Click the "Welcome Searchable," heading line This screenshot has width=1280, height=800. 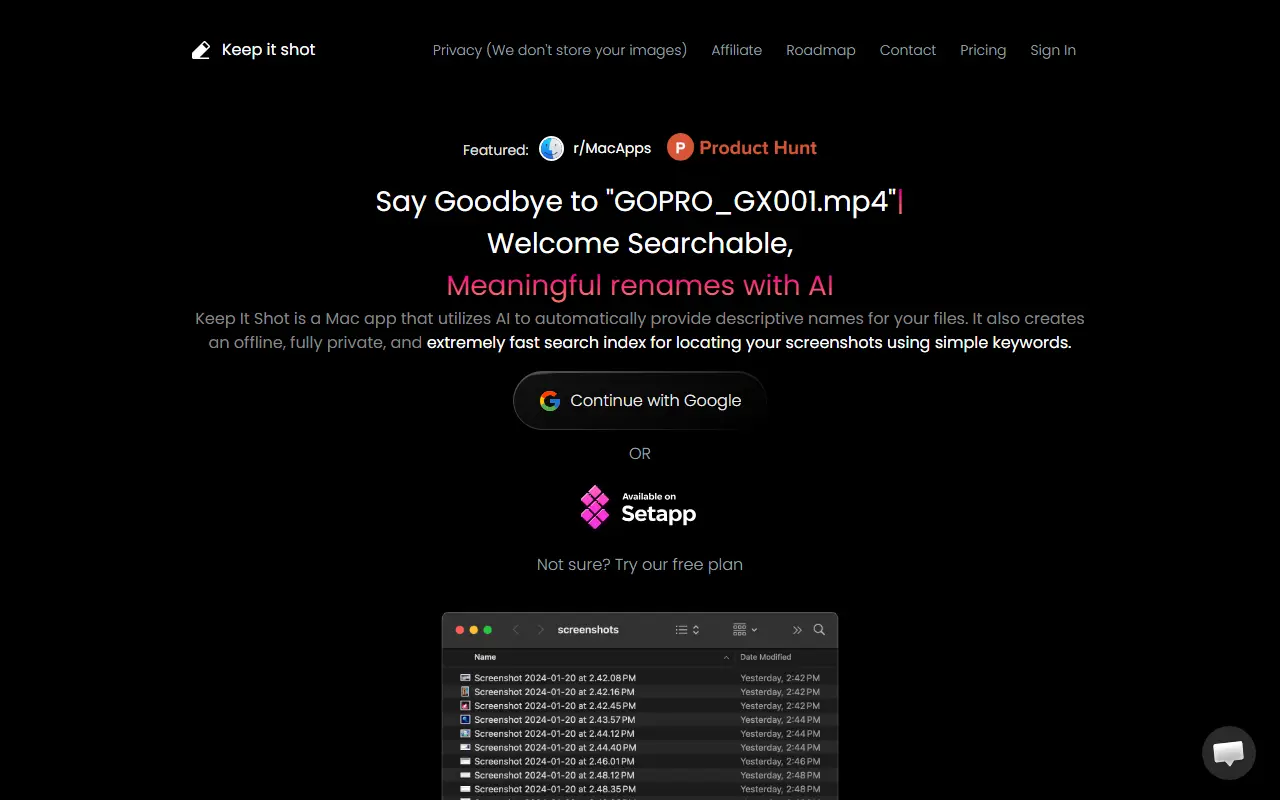pyautogui.click(x=640, y=243)
